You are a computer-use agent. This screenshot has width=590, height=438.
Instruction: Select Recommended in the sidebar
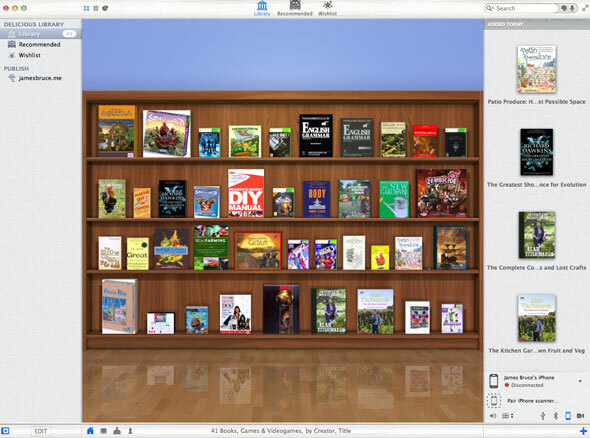41,44
